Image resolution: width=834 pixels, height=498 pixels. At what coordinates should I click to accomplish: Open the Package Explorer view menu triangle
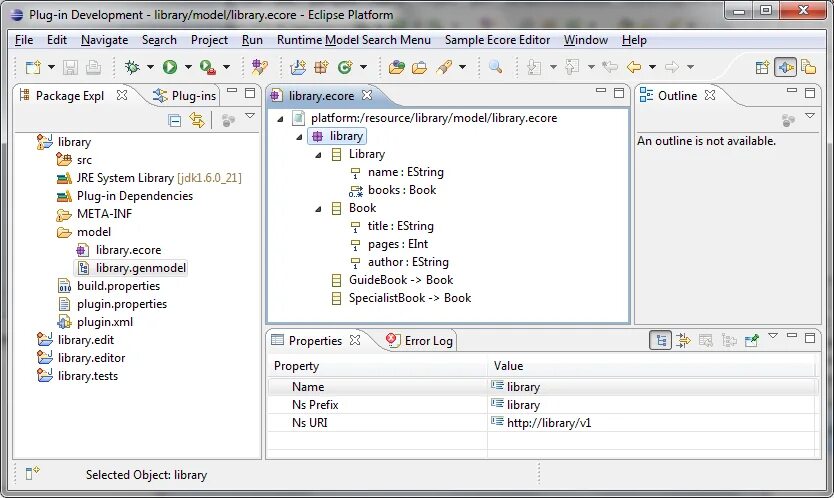pyautogui.click(x=250, y=116)
